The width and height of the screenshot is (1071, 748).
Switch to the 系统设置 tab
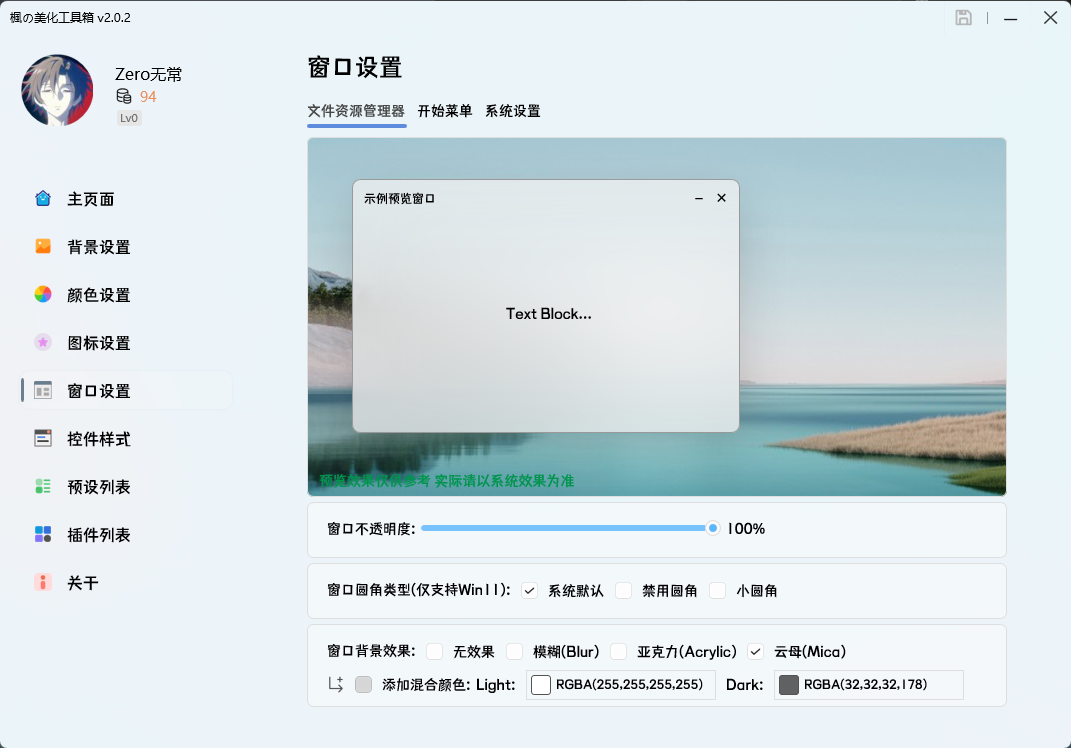[513, 111]
